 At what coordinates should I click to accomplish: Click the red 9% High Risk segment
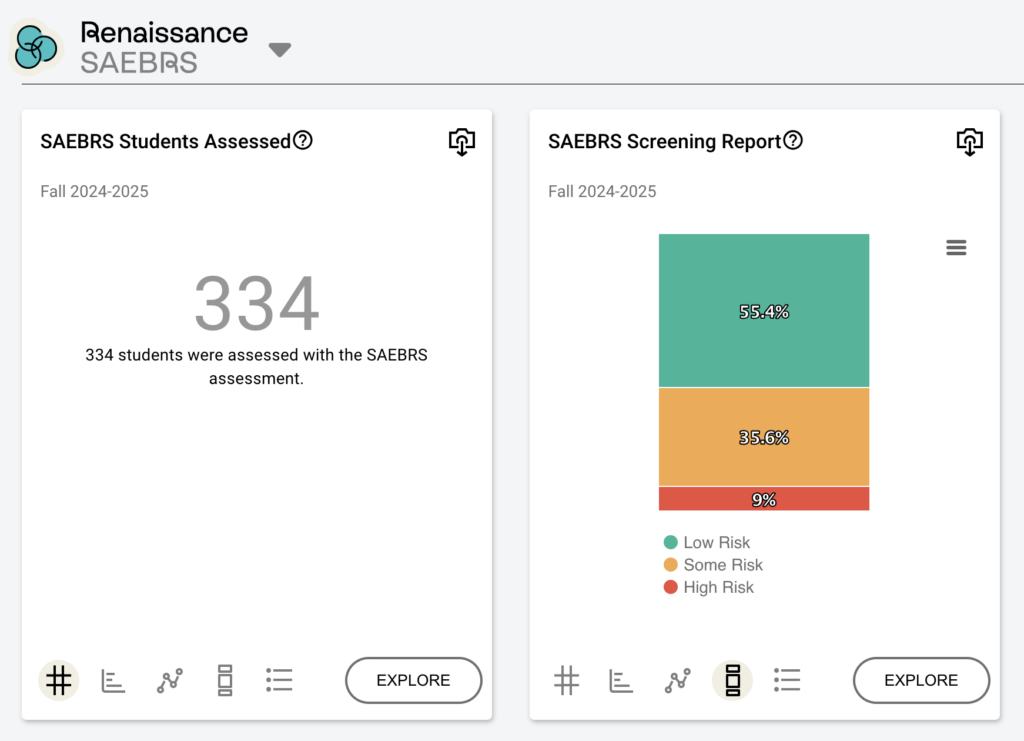(764, 499)
